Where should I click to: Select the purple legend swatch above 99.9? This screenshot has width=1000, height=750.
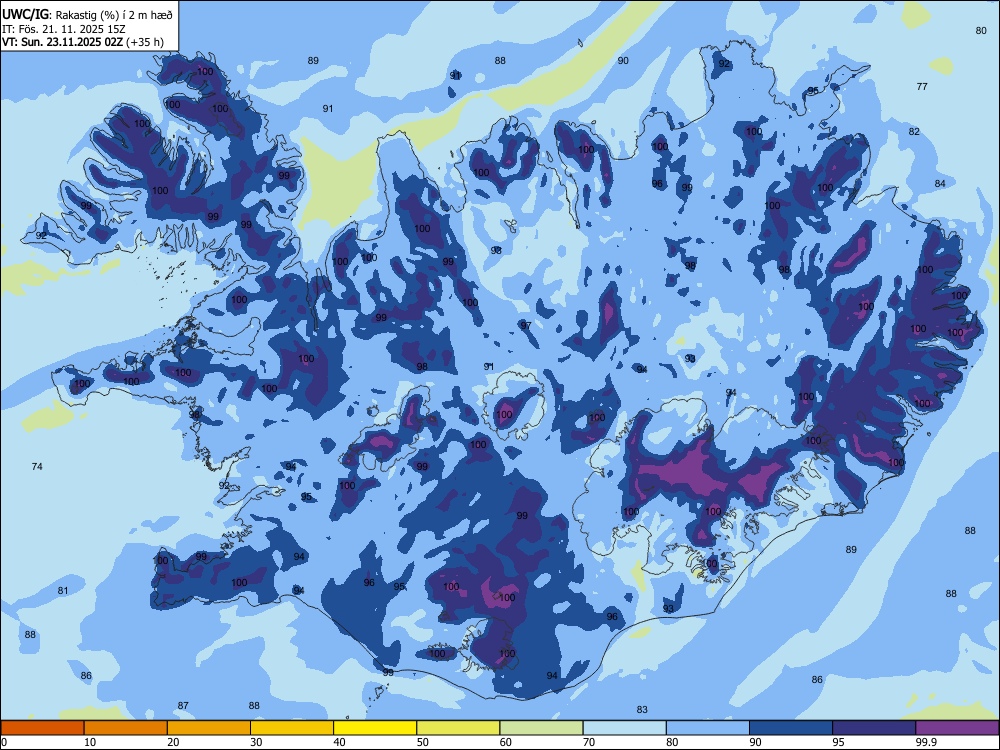coord(957,728)
